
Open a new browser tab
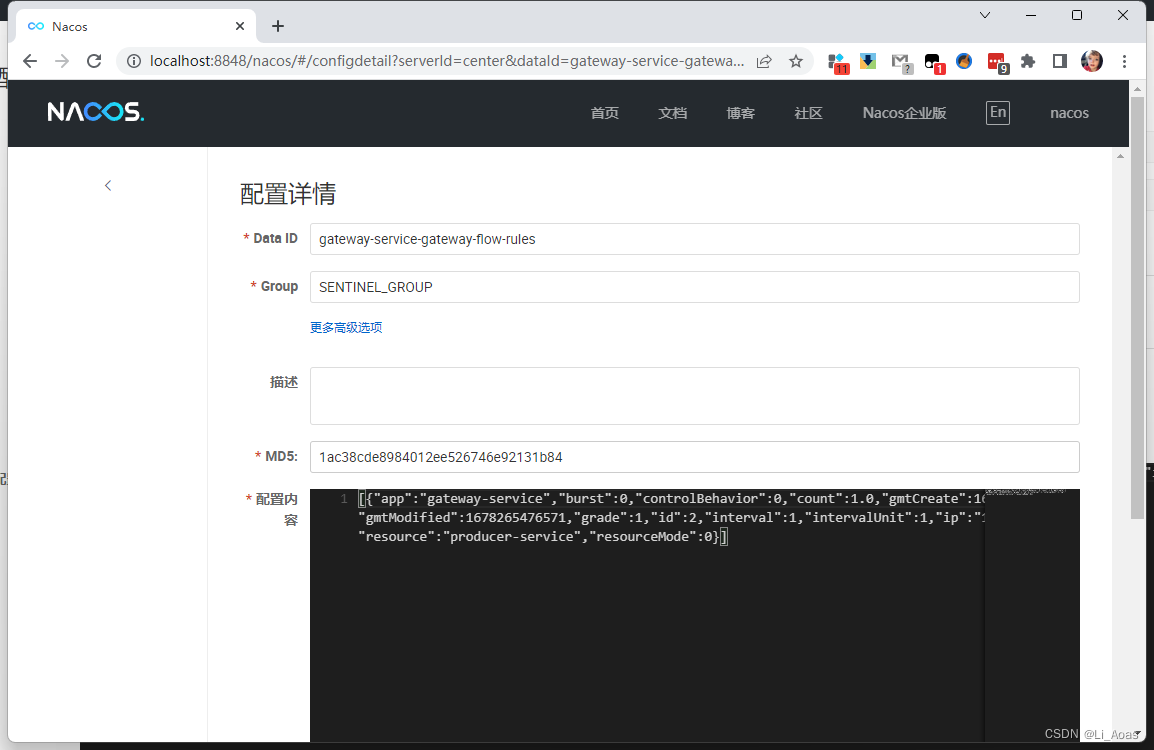277,26
